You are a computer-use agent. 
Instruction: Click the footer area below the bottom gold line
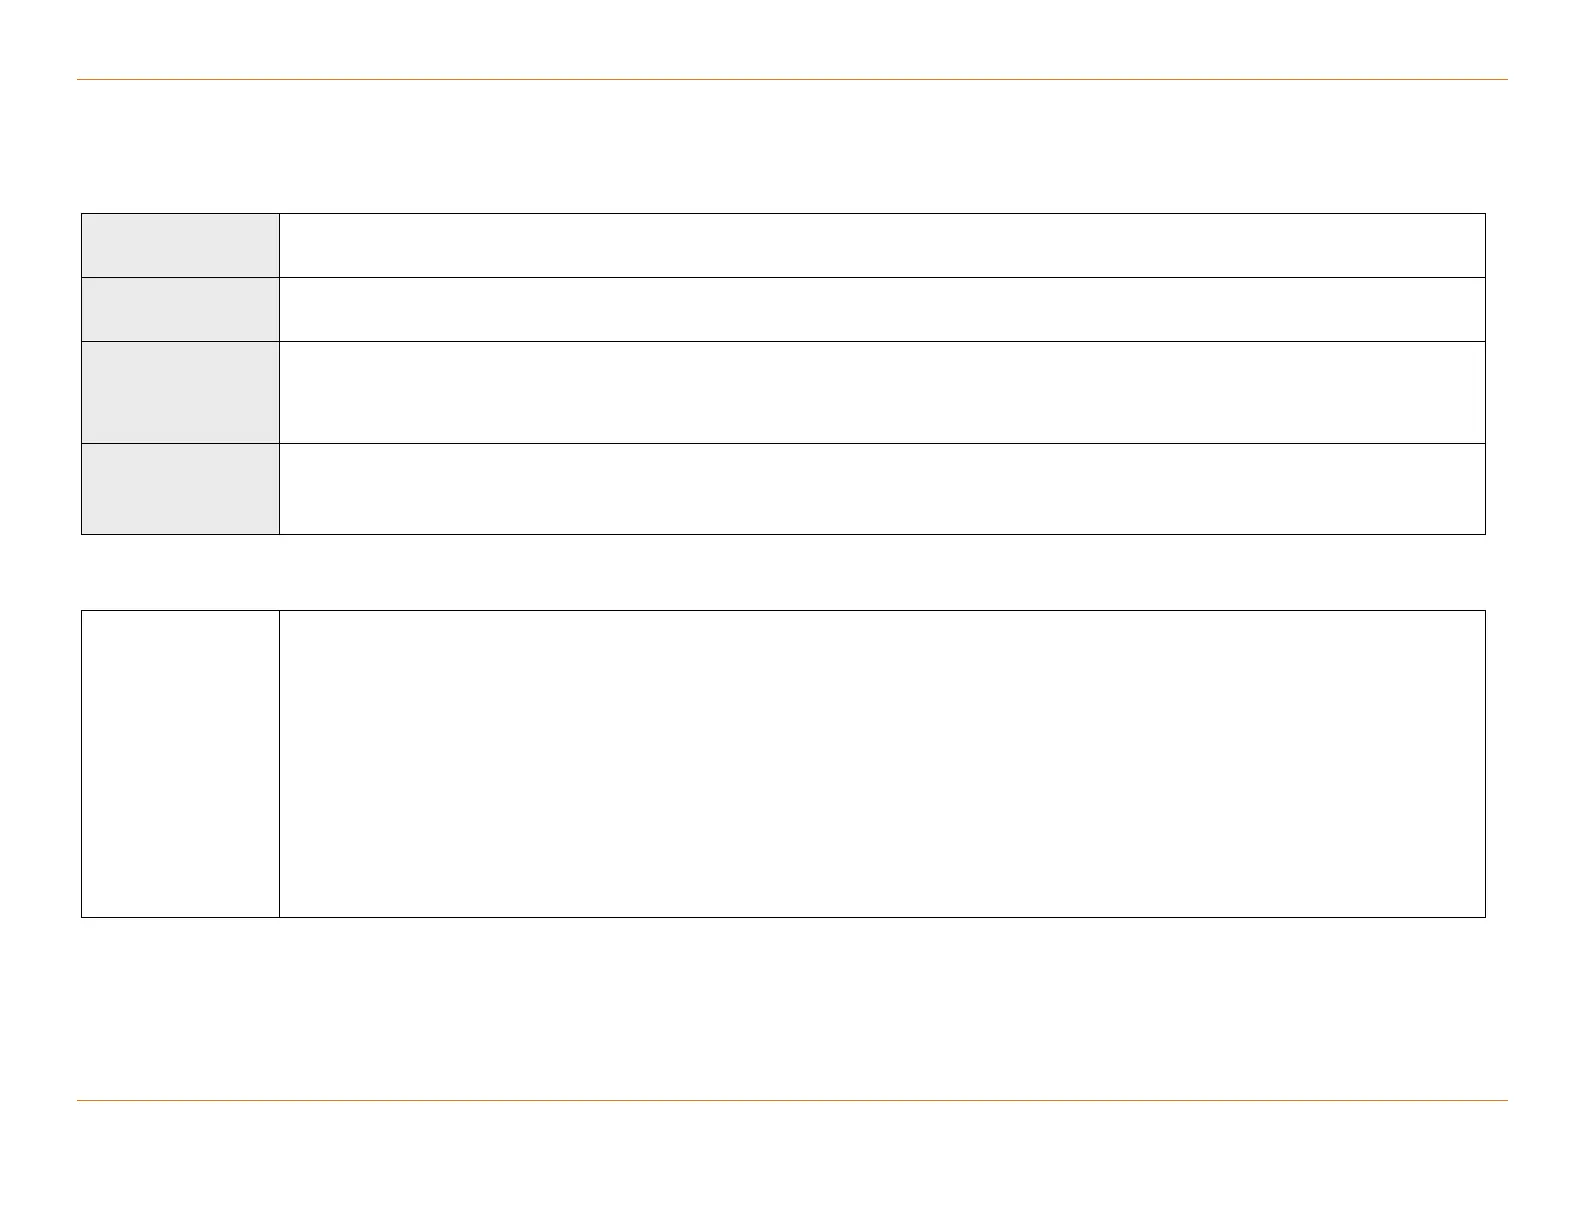click(792, 1160)
